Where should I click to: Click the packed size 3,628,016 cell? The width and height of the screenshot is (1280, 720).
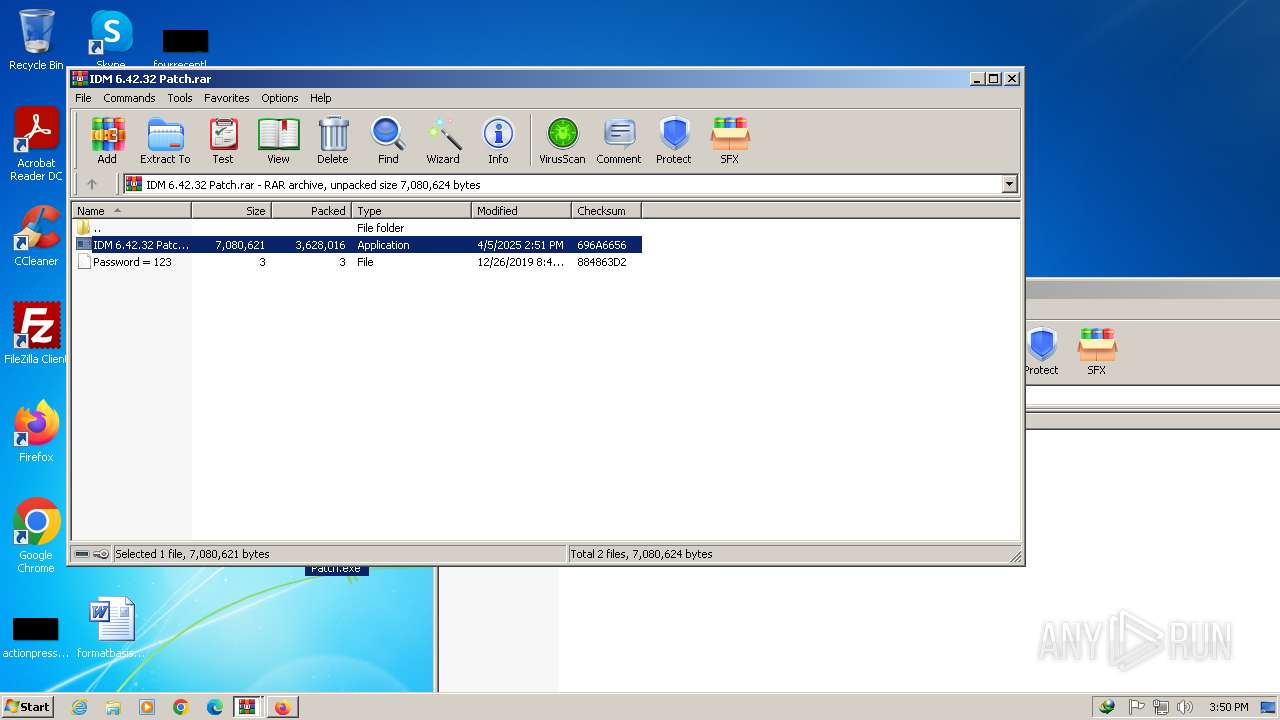pos(320,245)
